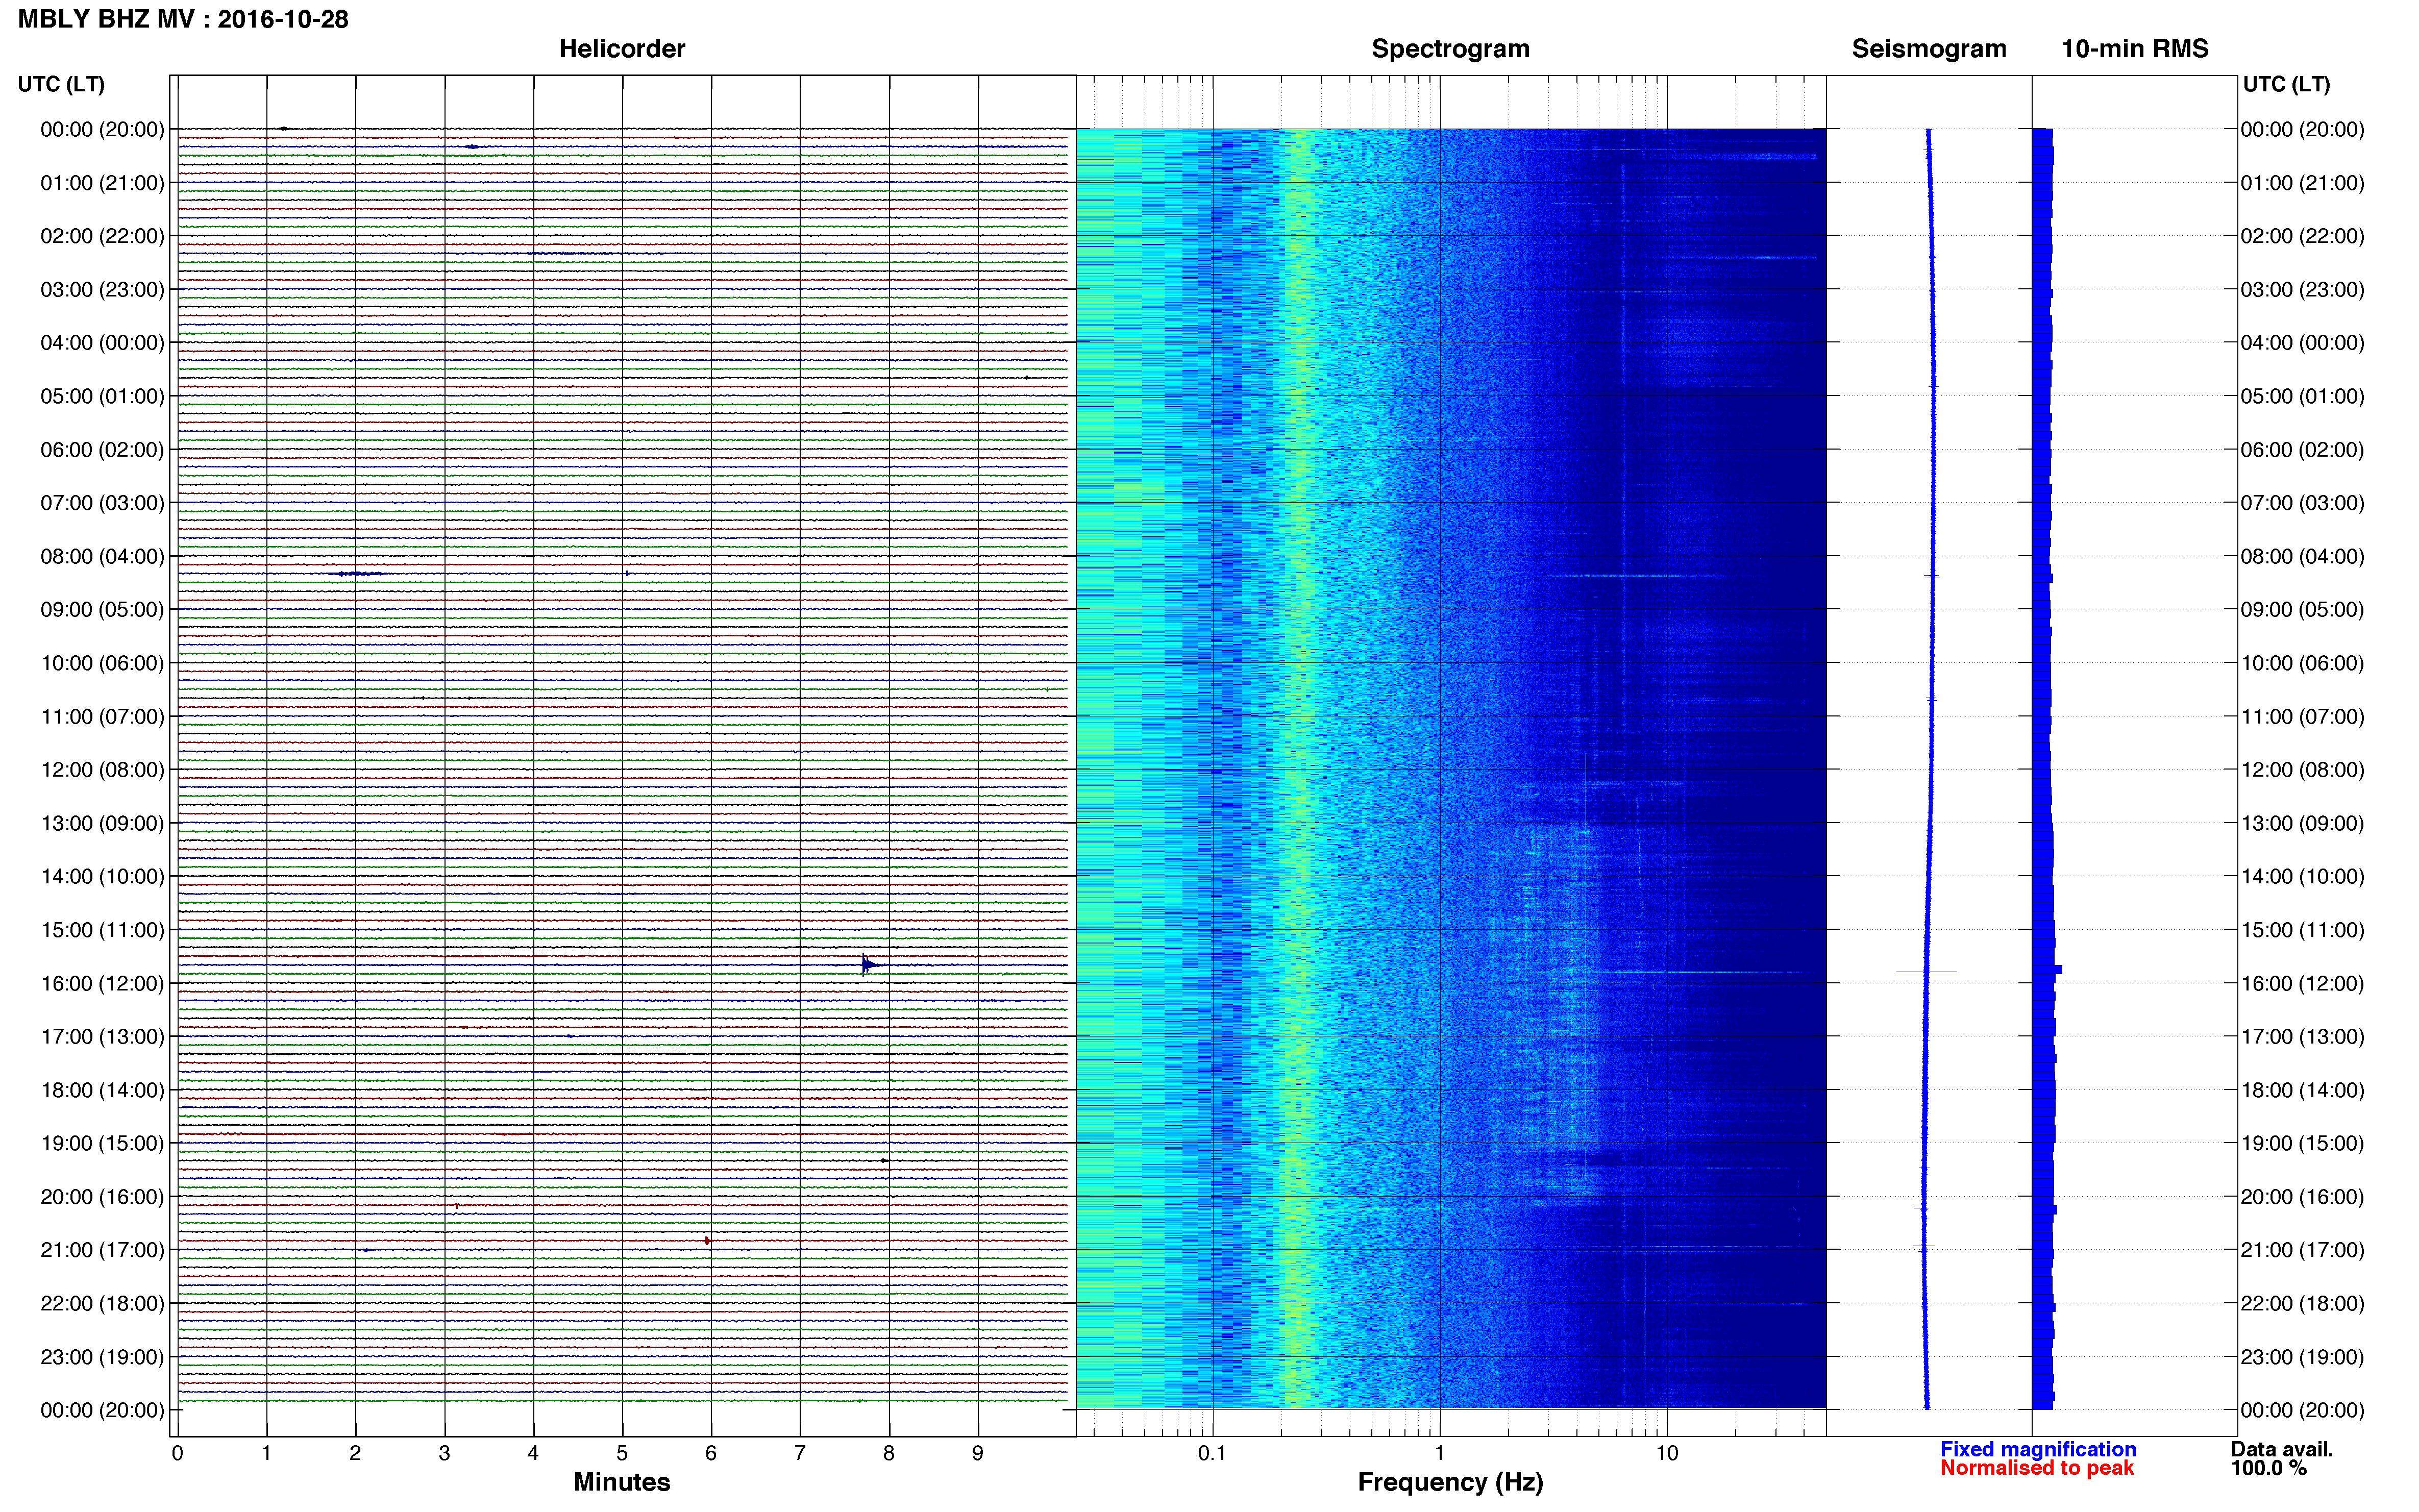Click '22:00 (18:00)' on the 10-min RMS time axis
Image resolution: width=2419 pixels, height=1512 pixels.
click(x=2302, y=1304)
